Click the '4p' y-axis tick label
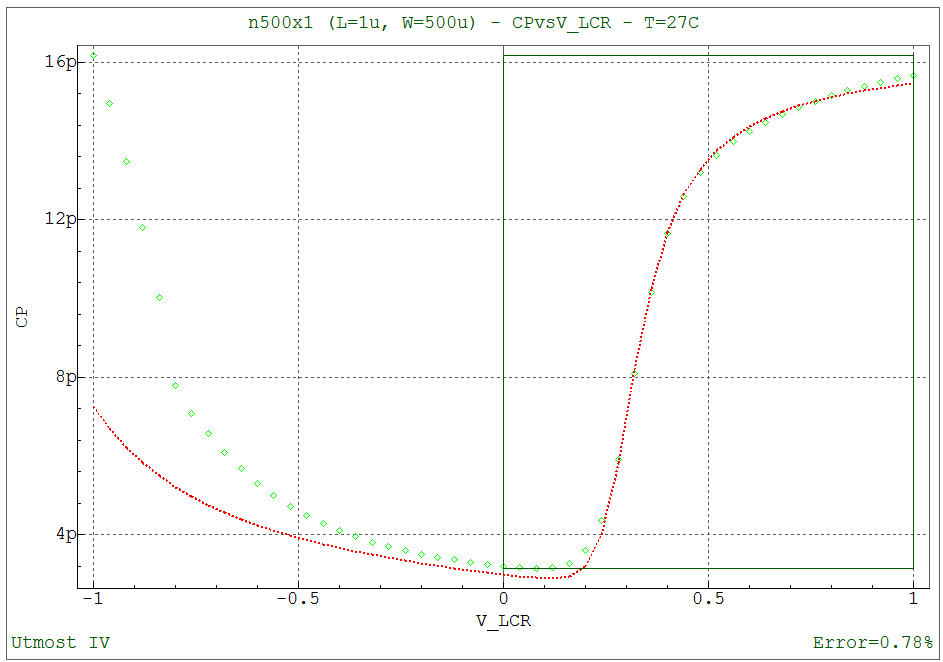Viewport: 943px width, 662px height. point(66,534)
